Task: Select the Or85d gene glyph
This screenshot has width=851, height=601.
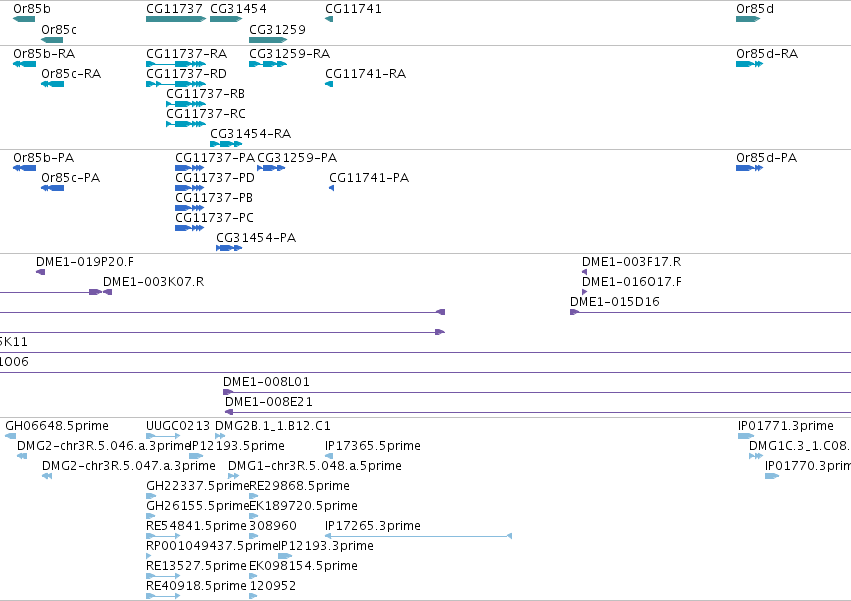Action: (x=748, y=19)
